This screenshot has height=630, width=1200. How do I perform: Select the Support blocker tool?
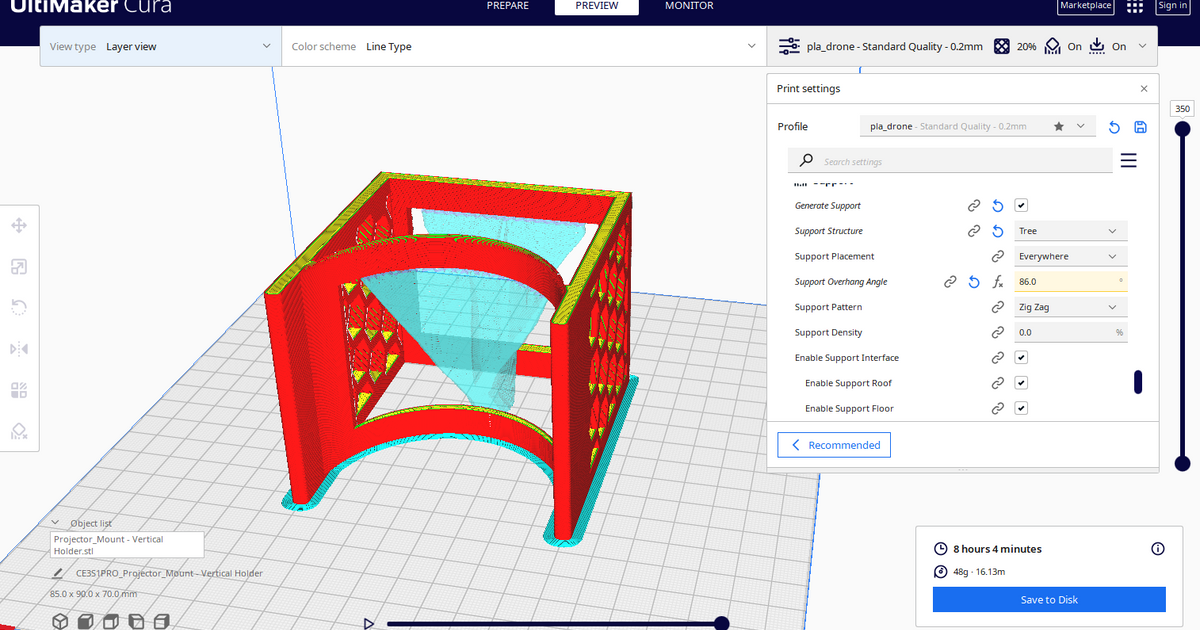click(18, 431)
